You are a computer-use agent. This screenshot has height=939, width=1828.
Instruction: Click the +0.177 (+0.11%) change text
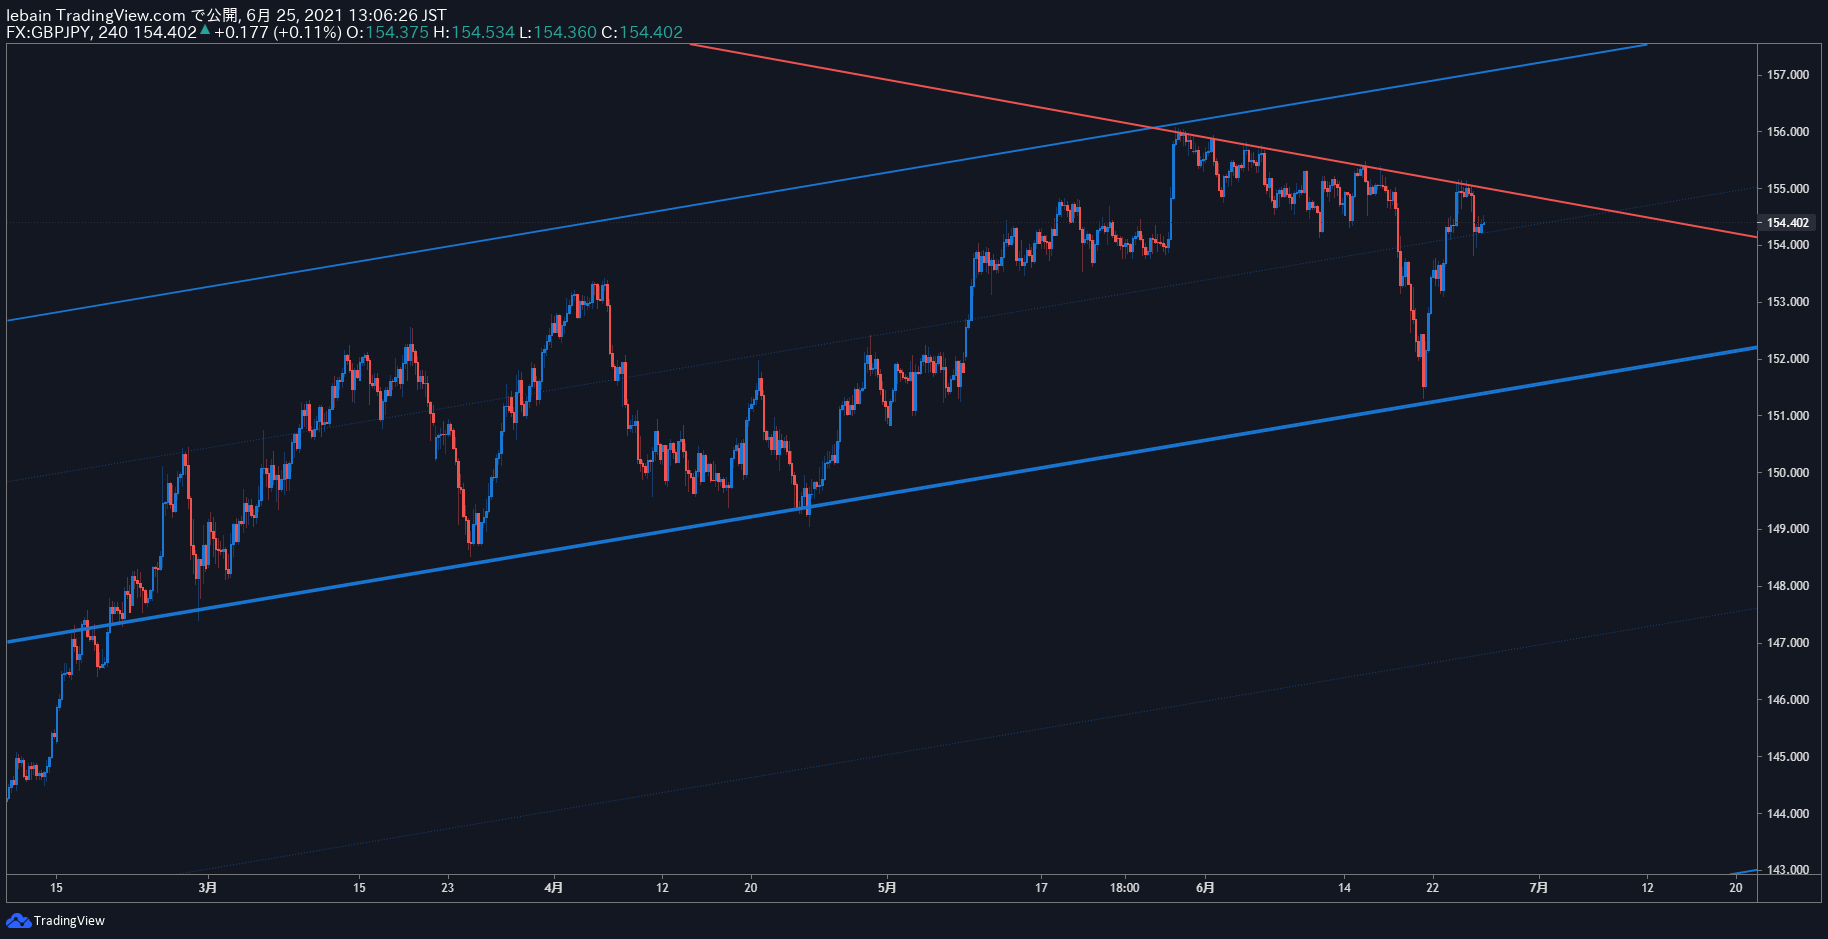pos(277,32)
